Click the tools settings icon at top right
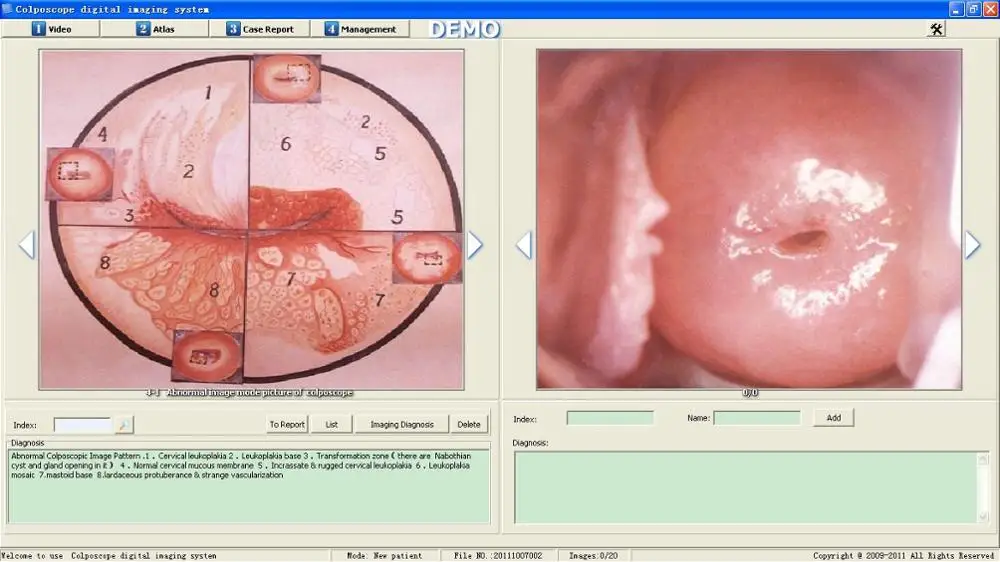This screenshot has height=562, width=1000. (936, 29)
